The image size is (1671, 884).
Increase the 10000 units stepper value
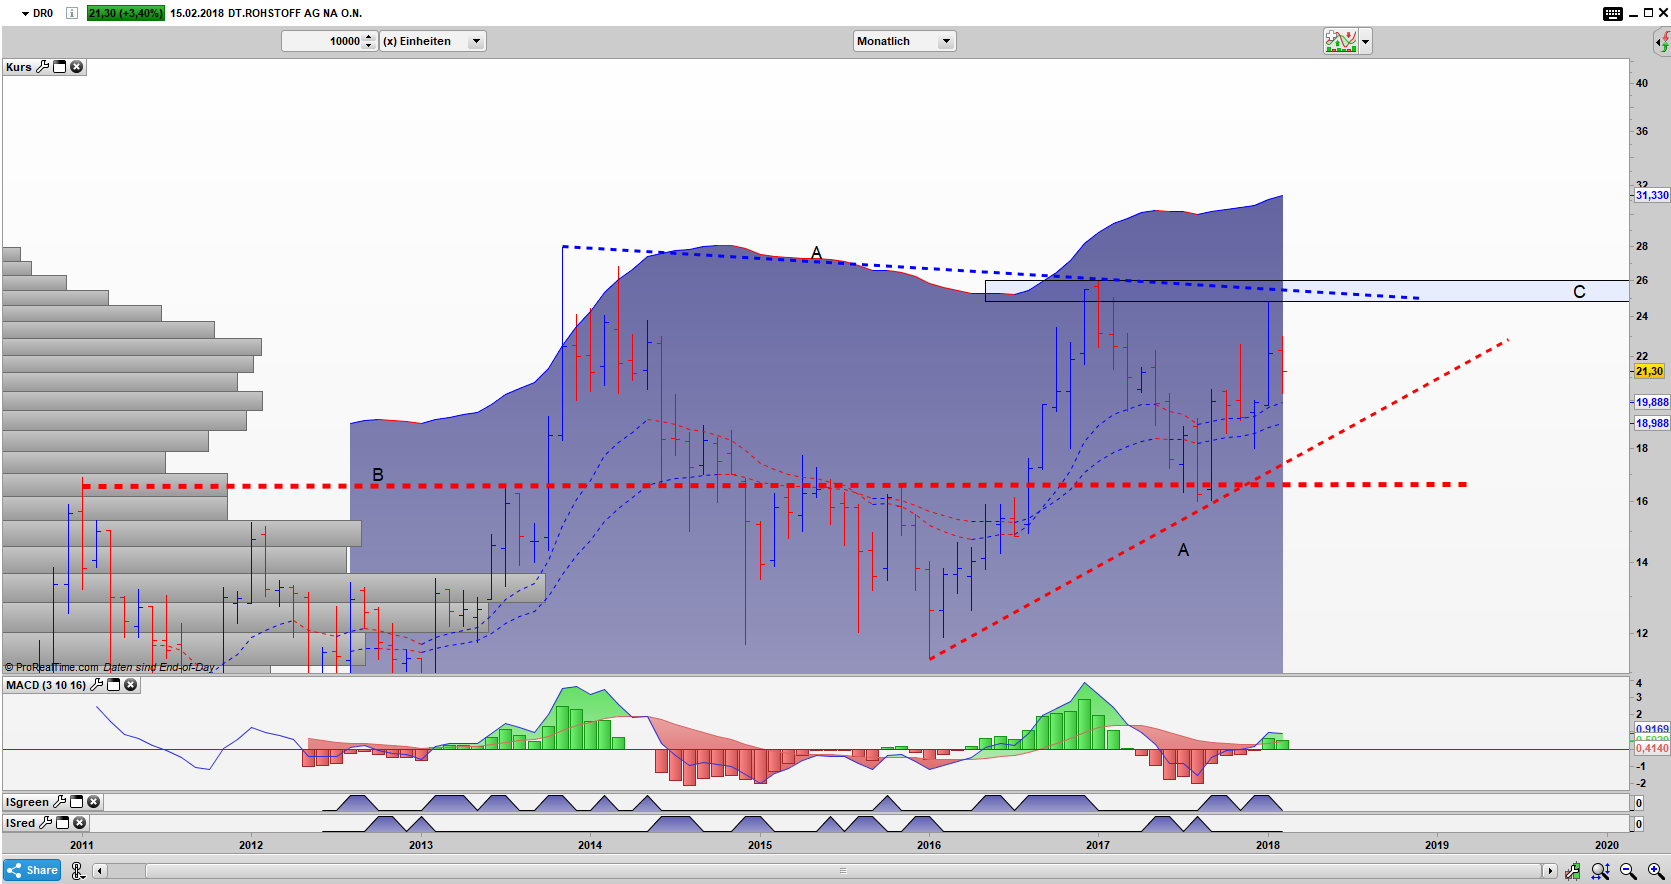(x=369, y=37)
